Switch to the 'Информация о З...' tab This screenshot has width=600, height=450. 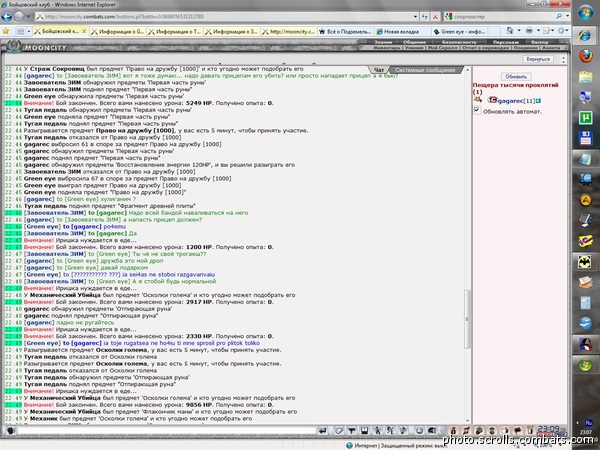[x=232, y=32]
